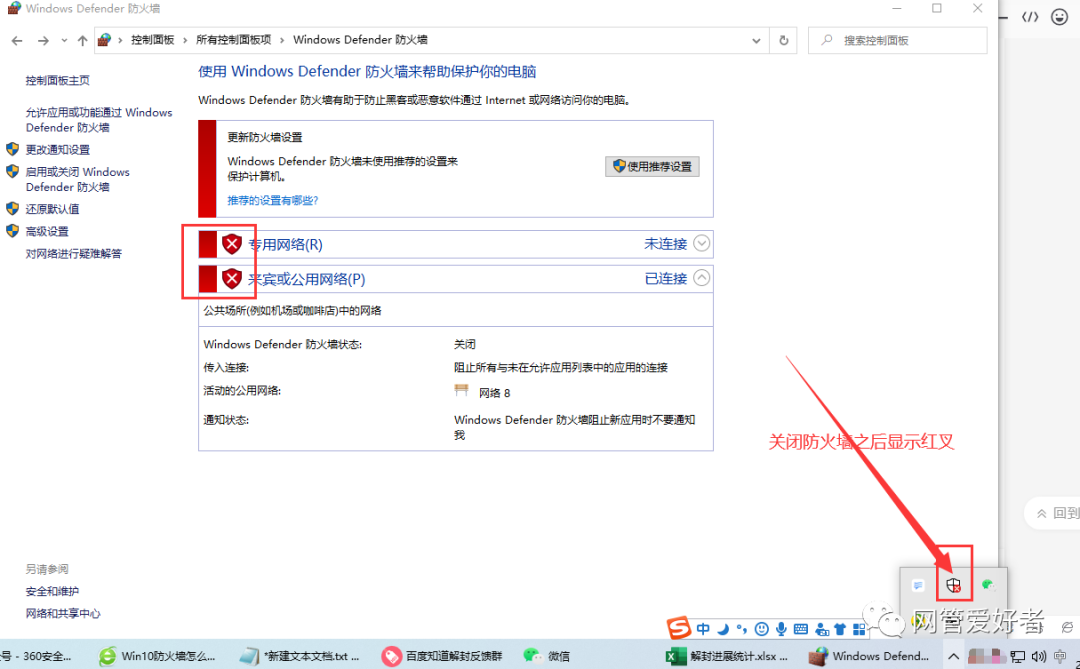
Task: Switch to Win10防火墙怎么... taskbar item
Action: [x=157, y=656]
